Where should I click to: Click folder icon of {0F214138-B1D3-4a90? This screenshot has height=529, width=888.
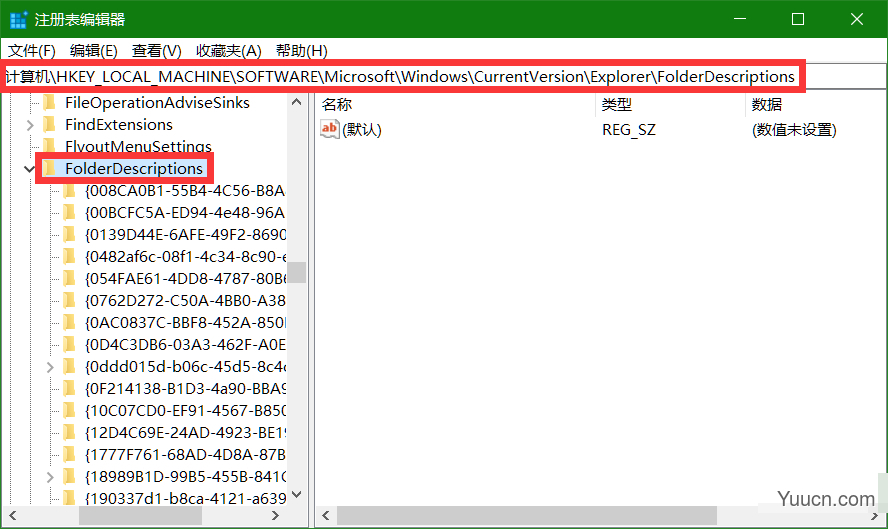click(69, 389)
